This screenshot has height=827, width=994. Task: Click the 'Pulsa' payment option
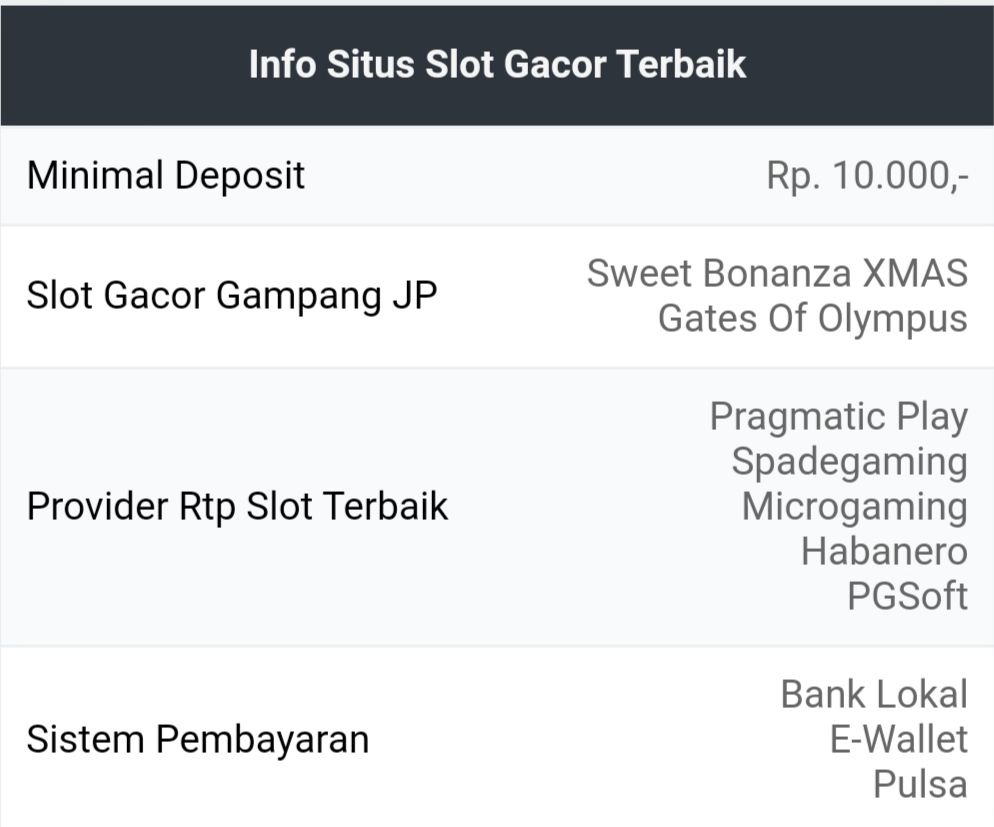920,784
